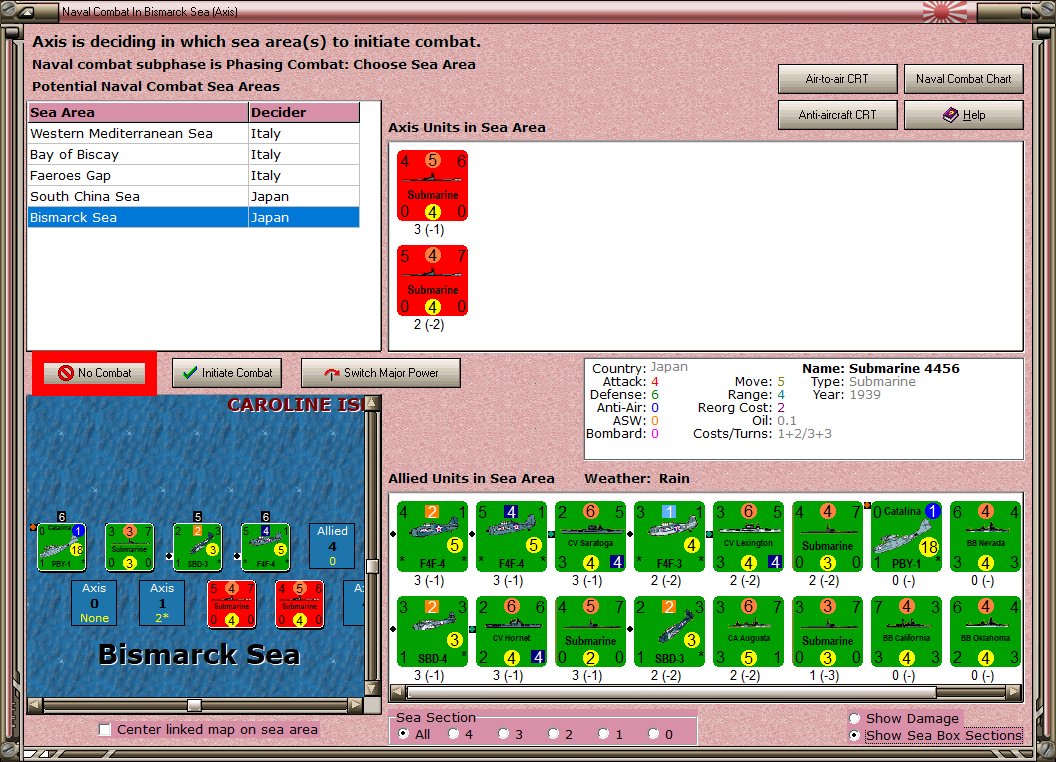Click the Catalina PBY-1 unit in Allied list

pos(906,536)
